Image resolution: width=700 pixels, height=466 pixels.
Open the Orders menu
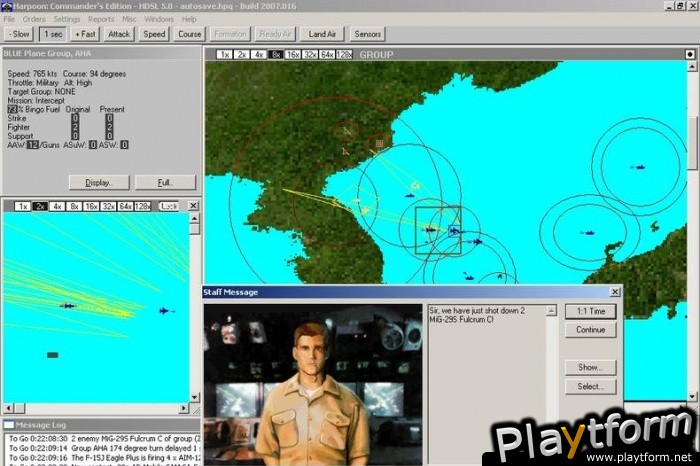point(34,19)
